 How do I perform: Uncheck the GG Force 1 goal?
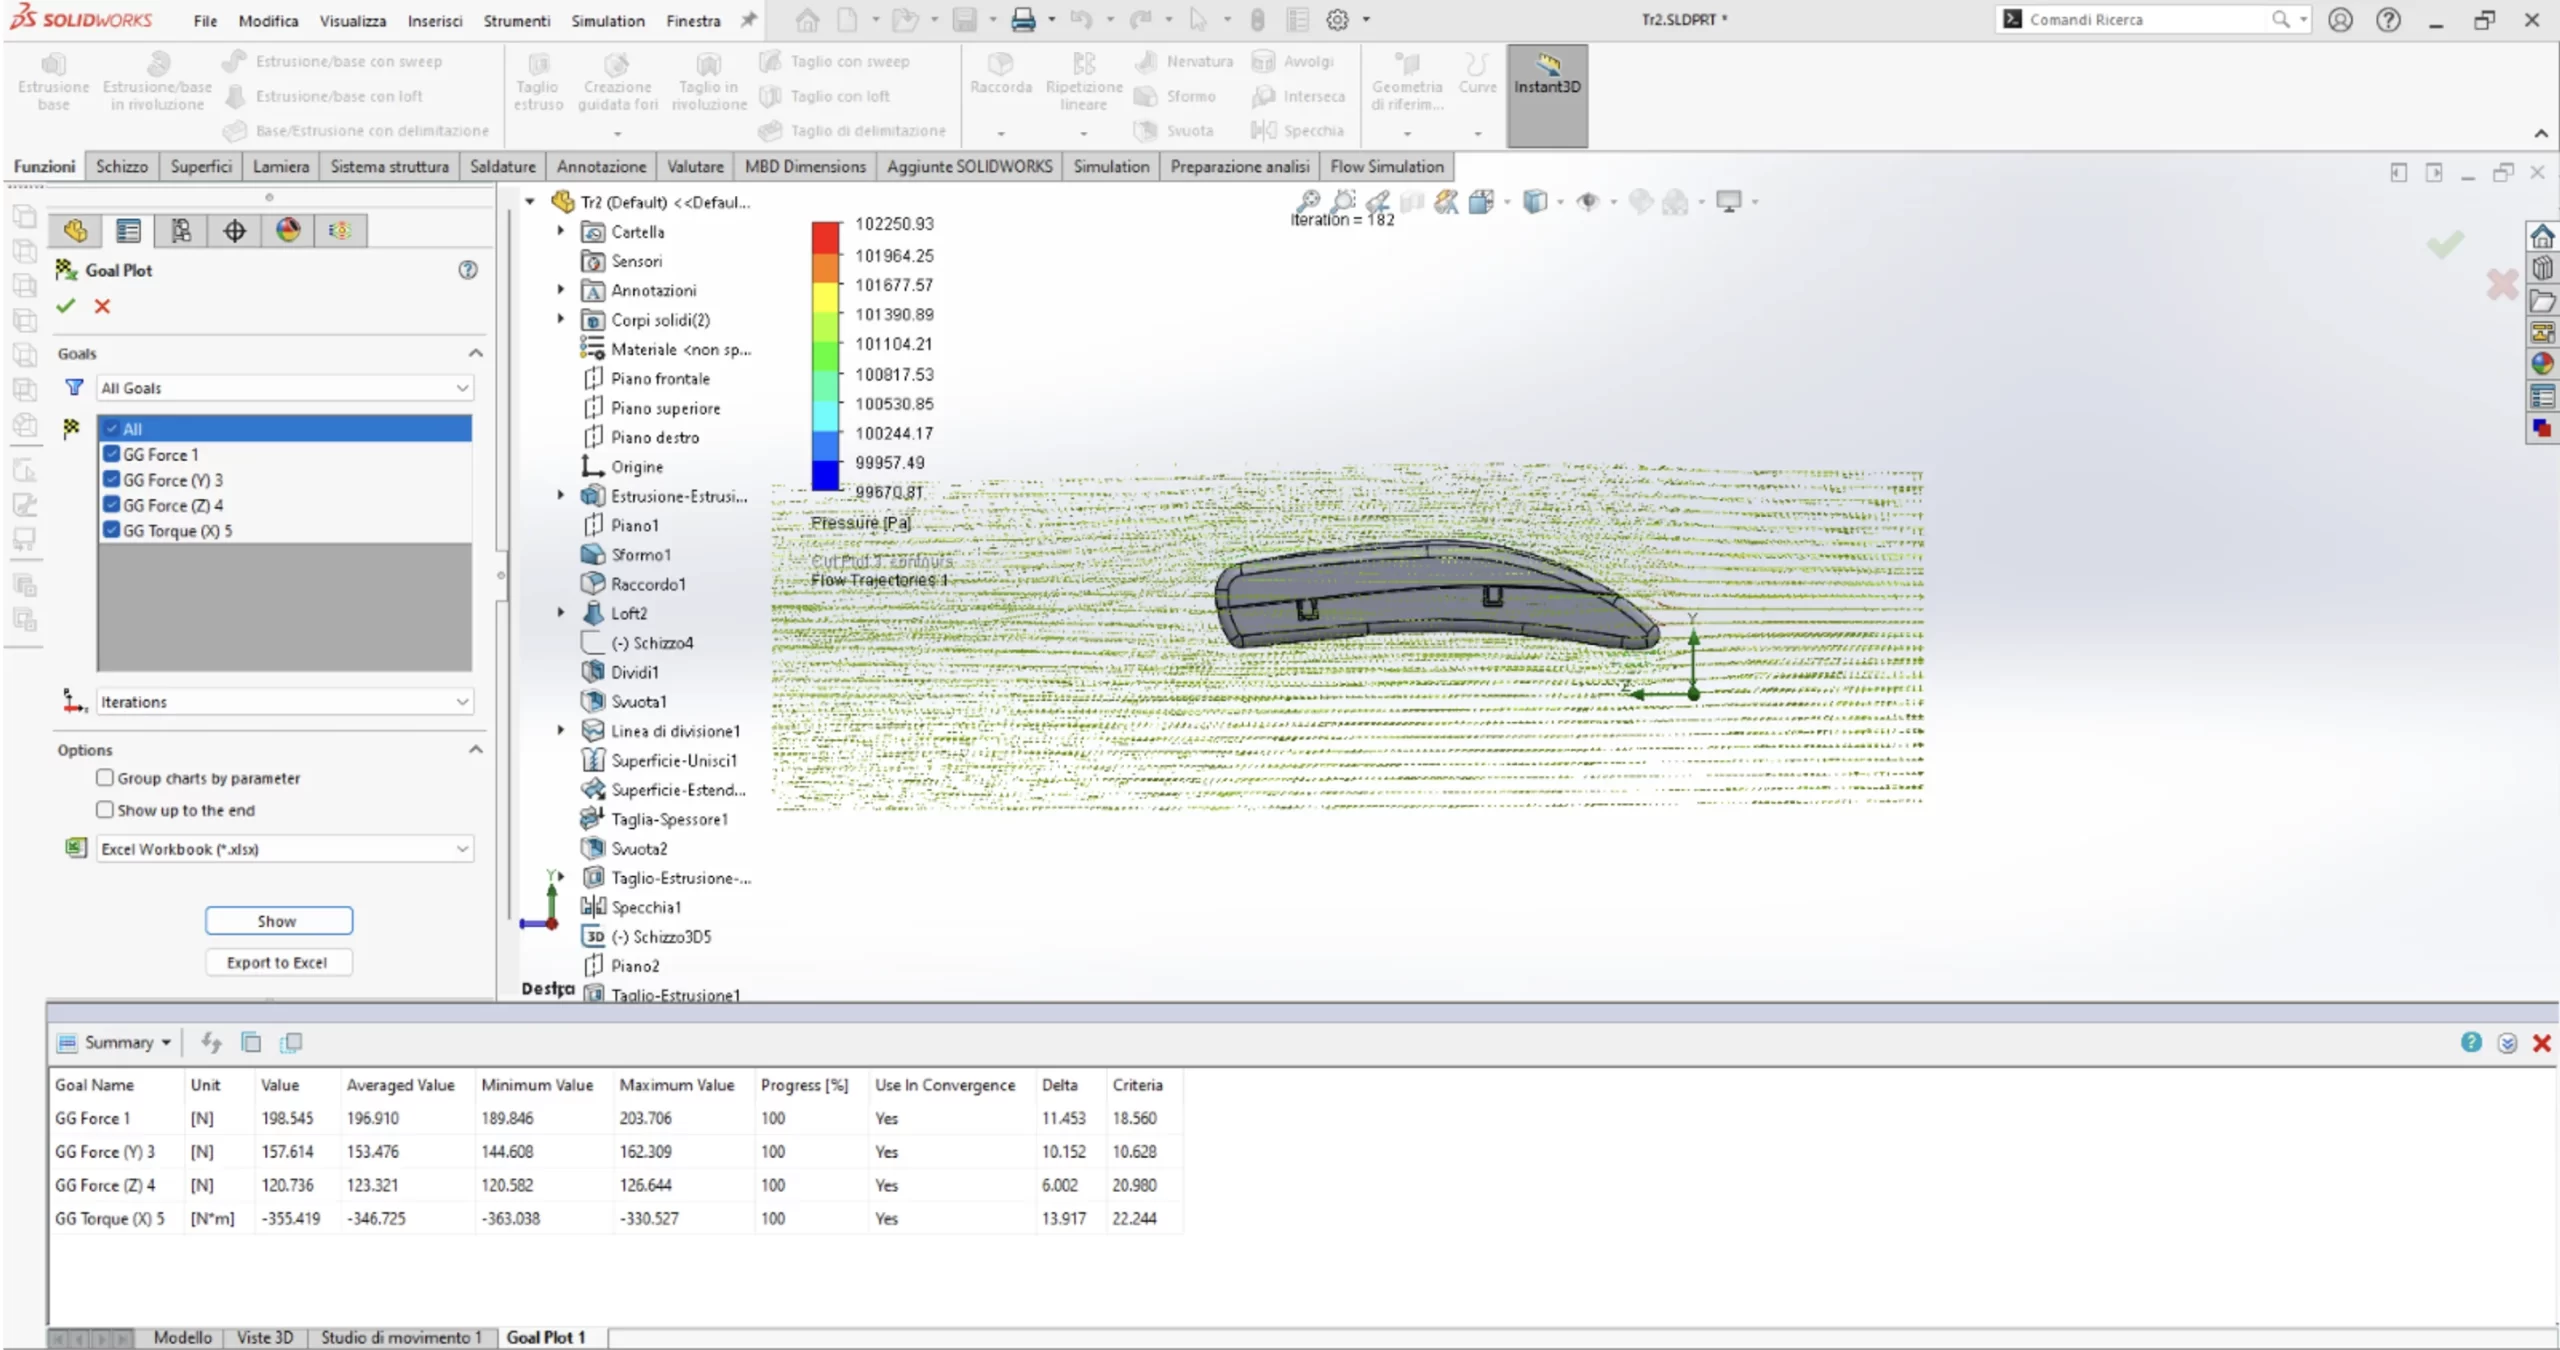112,454
